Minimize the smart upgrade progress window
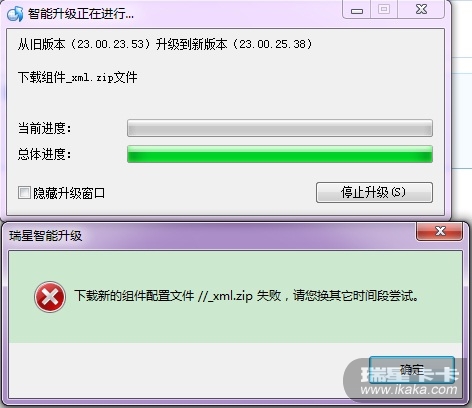Image resolution: width=472 pixels, height=408 pixels. tap(357, 10)
